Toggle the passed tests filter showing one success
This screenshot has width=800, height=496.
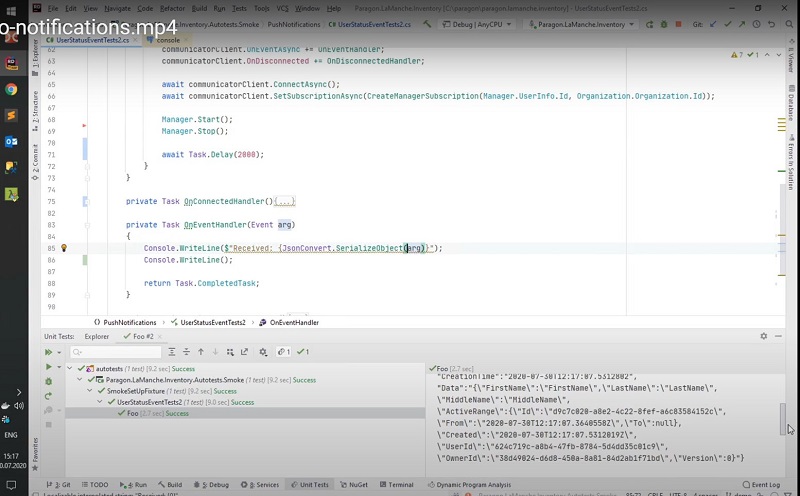(301, 352)
